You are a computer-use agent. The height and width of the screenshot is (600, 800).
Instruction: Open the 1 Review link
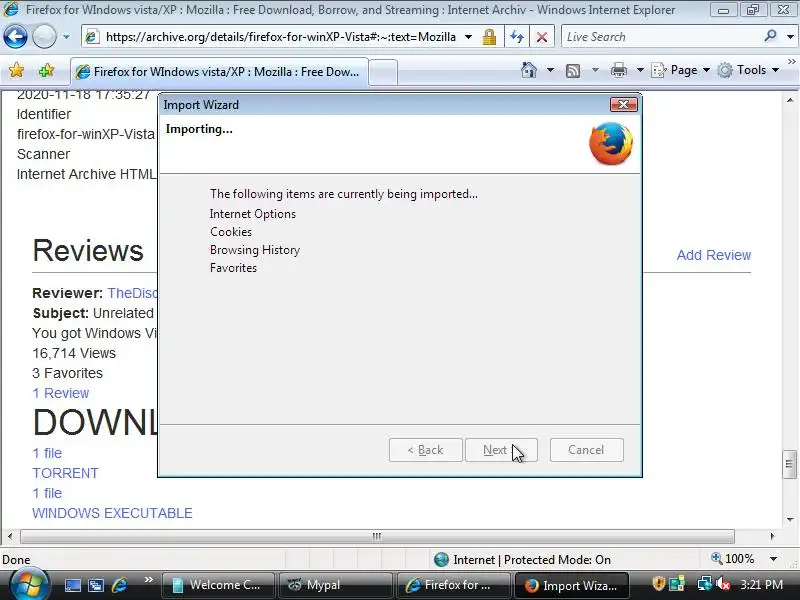point(61,393)
